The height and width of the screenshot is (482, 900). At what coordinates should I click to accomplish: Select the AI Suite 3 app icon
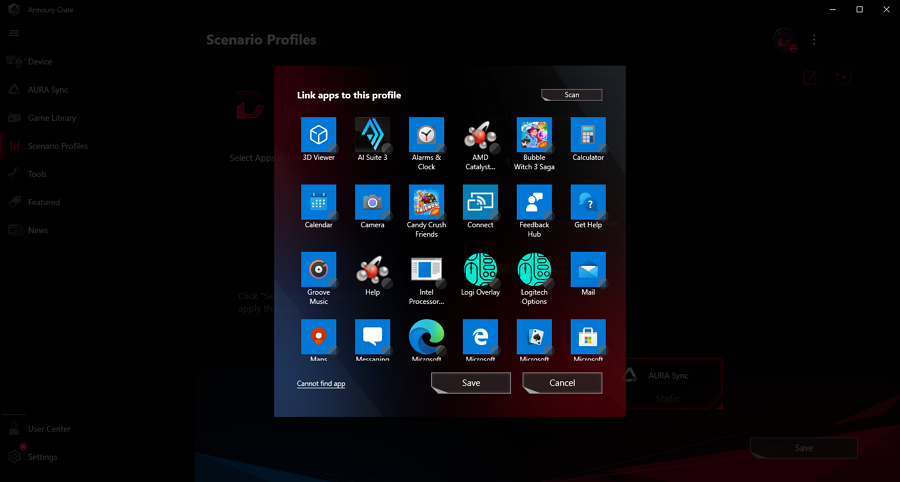[373, 134]
